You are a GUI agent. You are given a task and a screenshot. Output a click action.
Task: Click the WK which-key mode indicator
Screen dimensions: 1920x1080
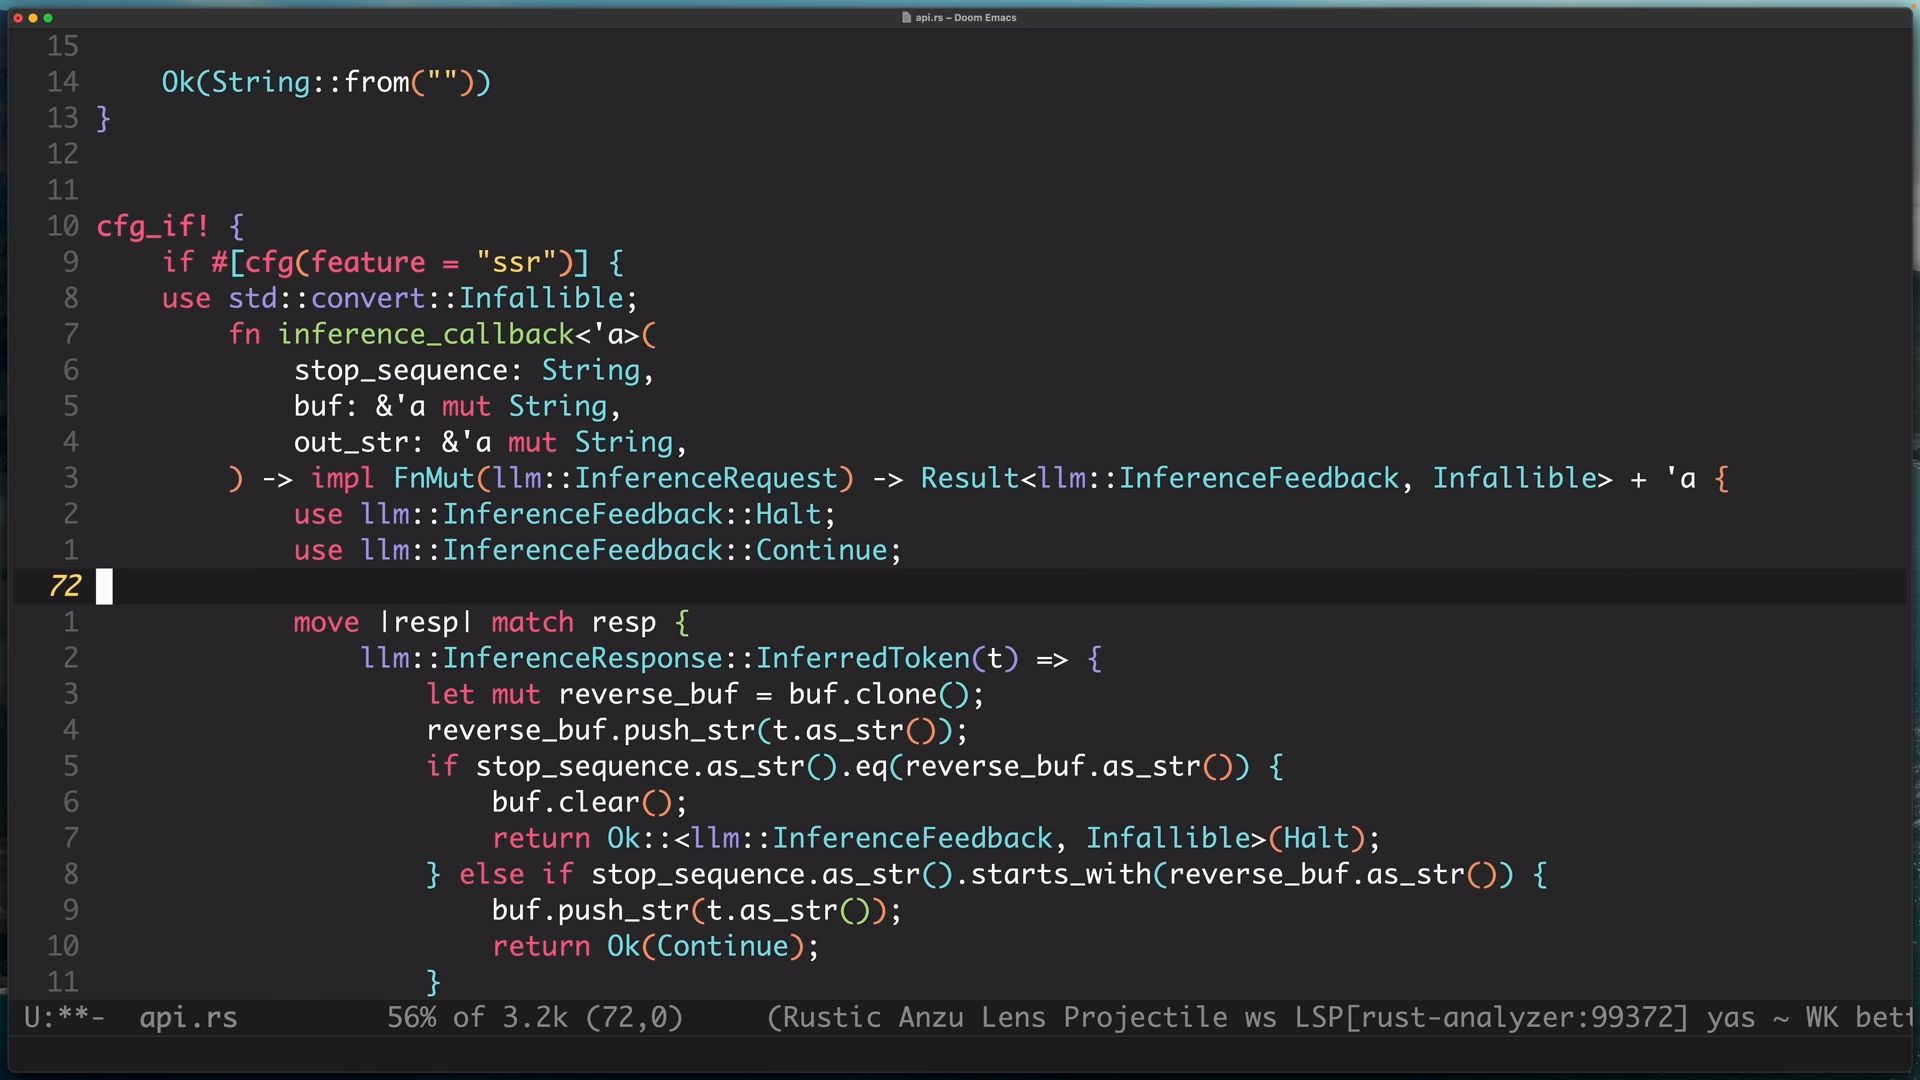1821,1018
